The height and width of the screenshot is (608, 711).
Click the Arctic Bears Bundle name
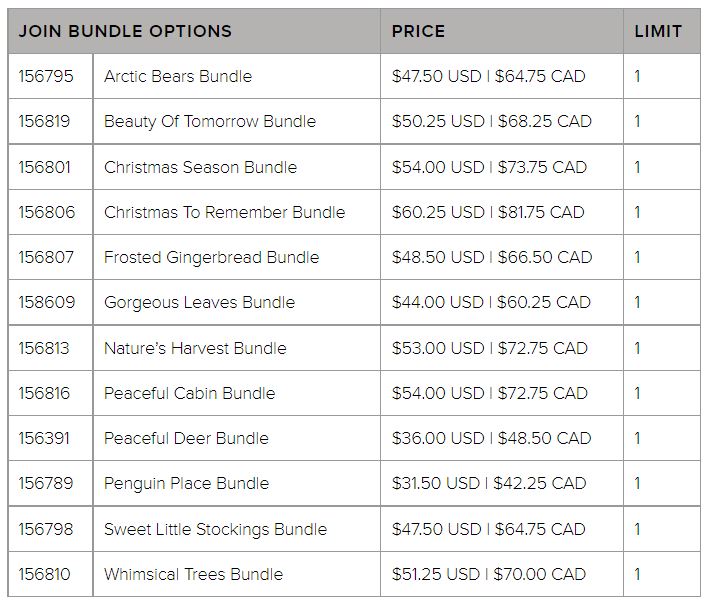click(x=178, y=76)
